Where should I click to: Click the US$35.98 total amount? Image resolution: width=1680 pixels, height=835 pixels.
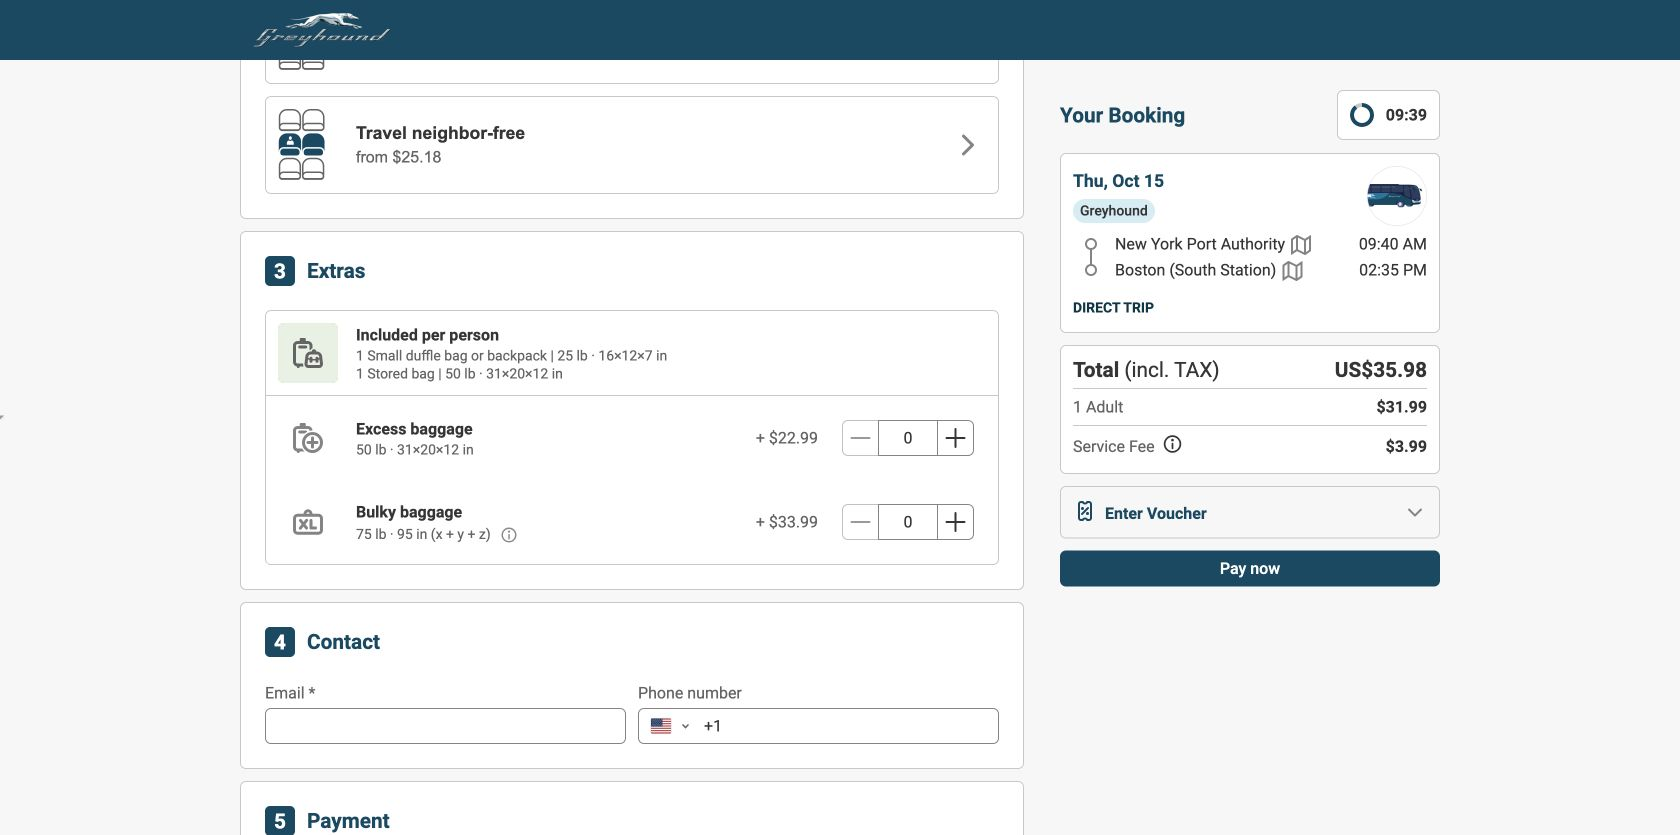(x=1380, y=370)
